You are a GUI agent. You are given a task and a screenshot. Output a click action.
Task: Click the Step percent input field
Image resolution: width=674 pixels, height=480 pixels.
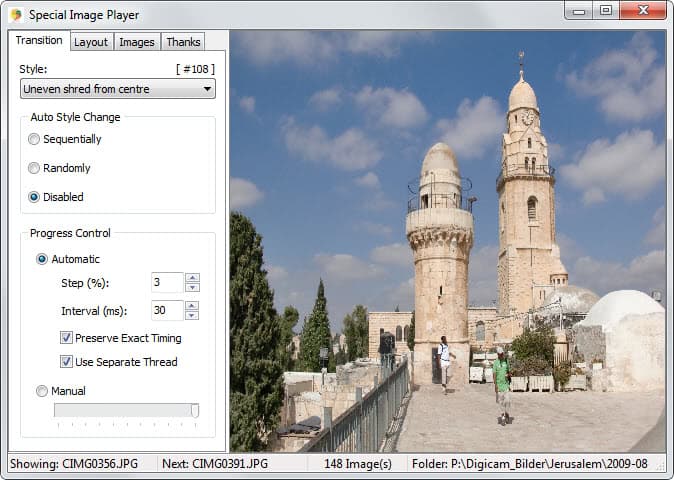tap(166, 283)
